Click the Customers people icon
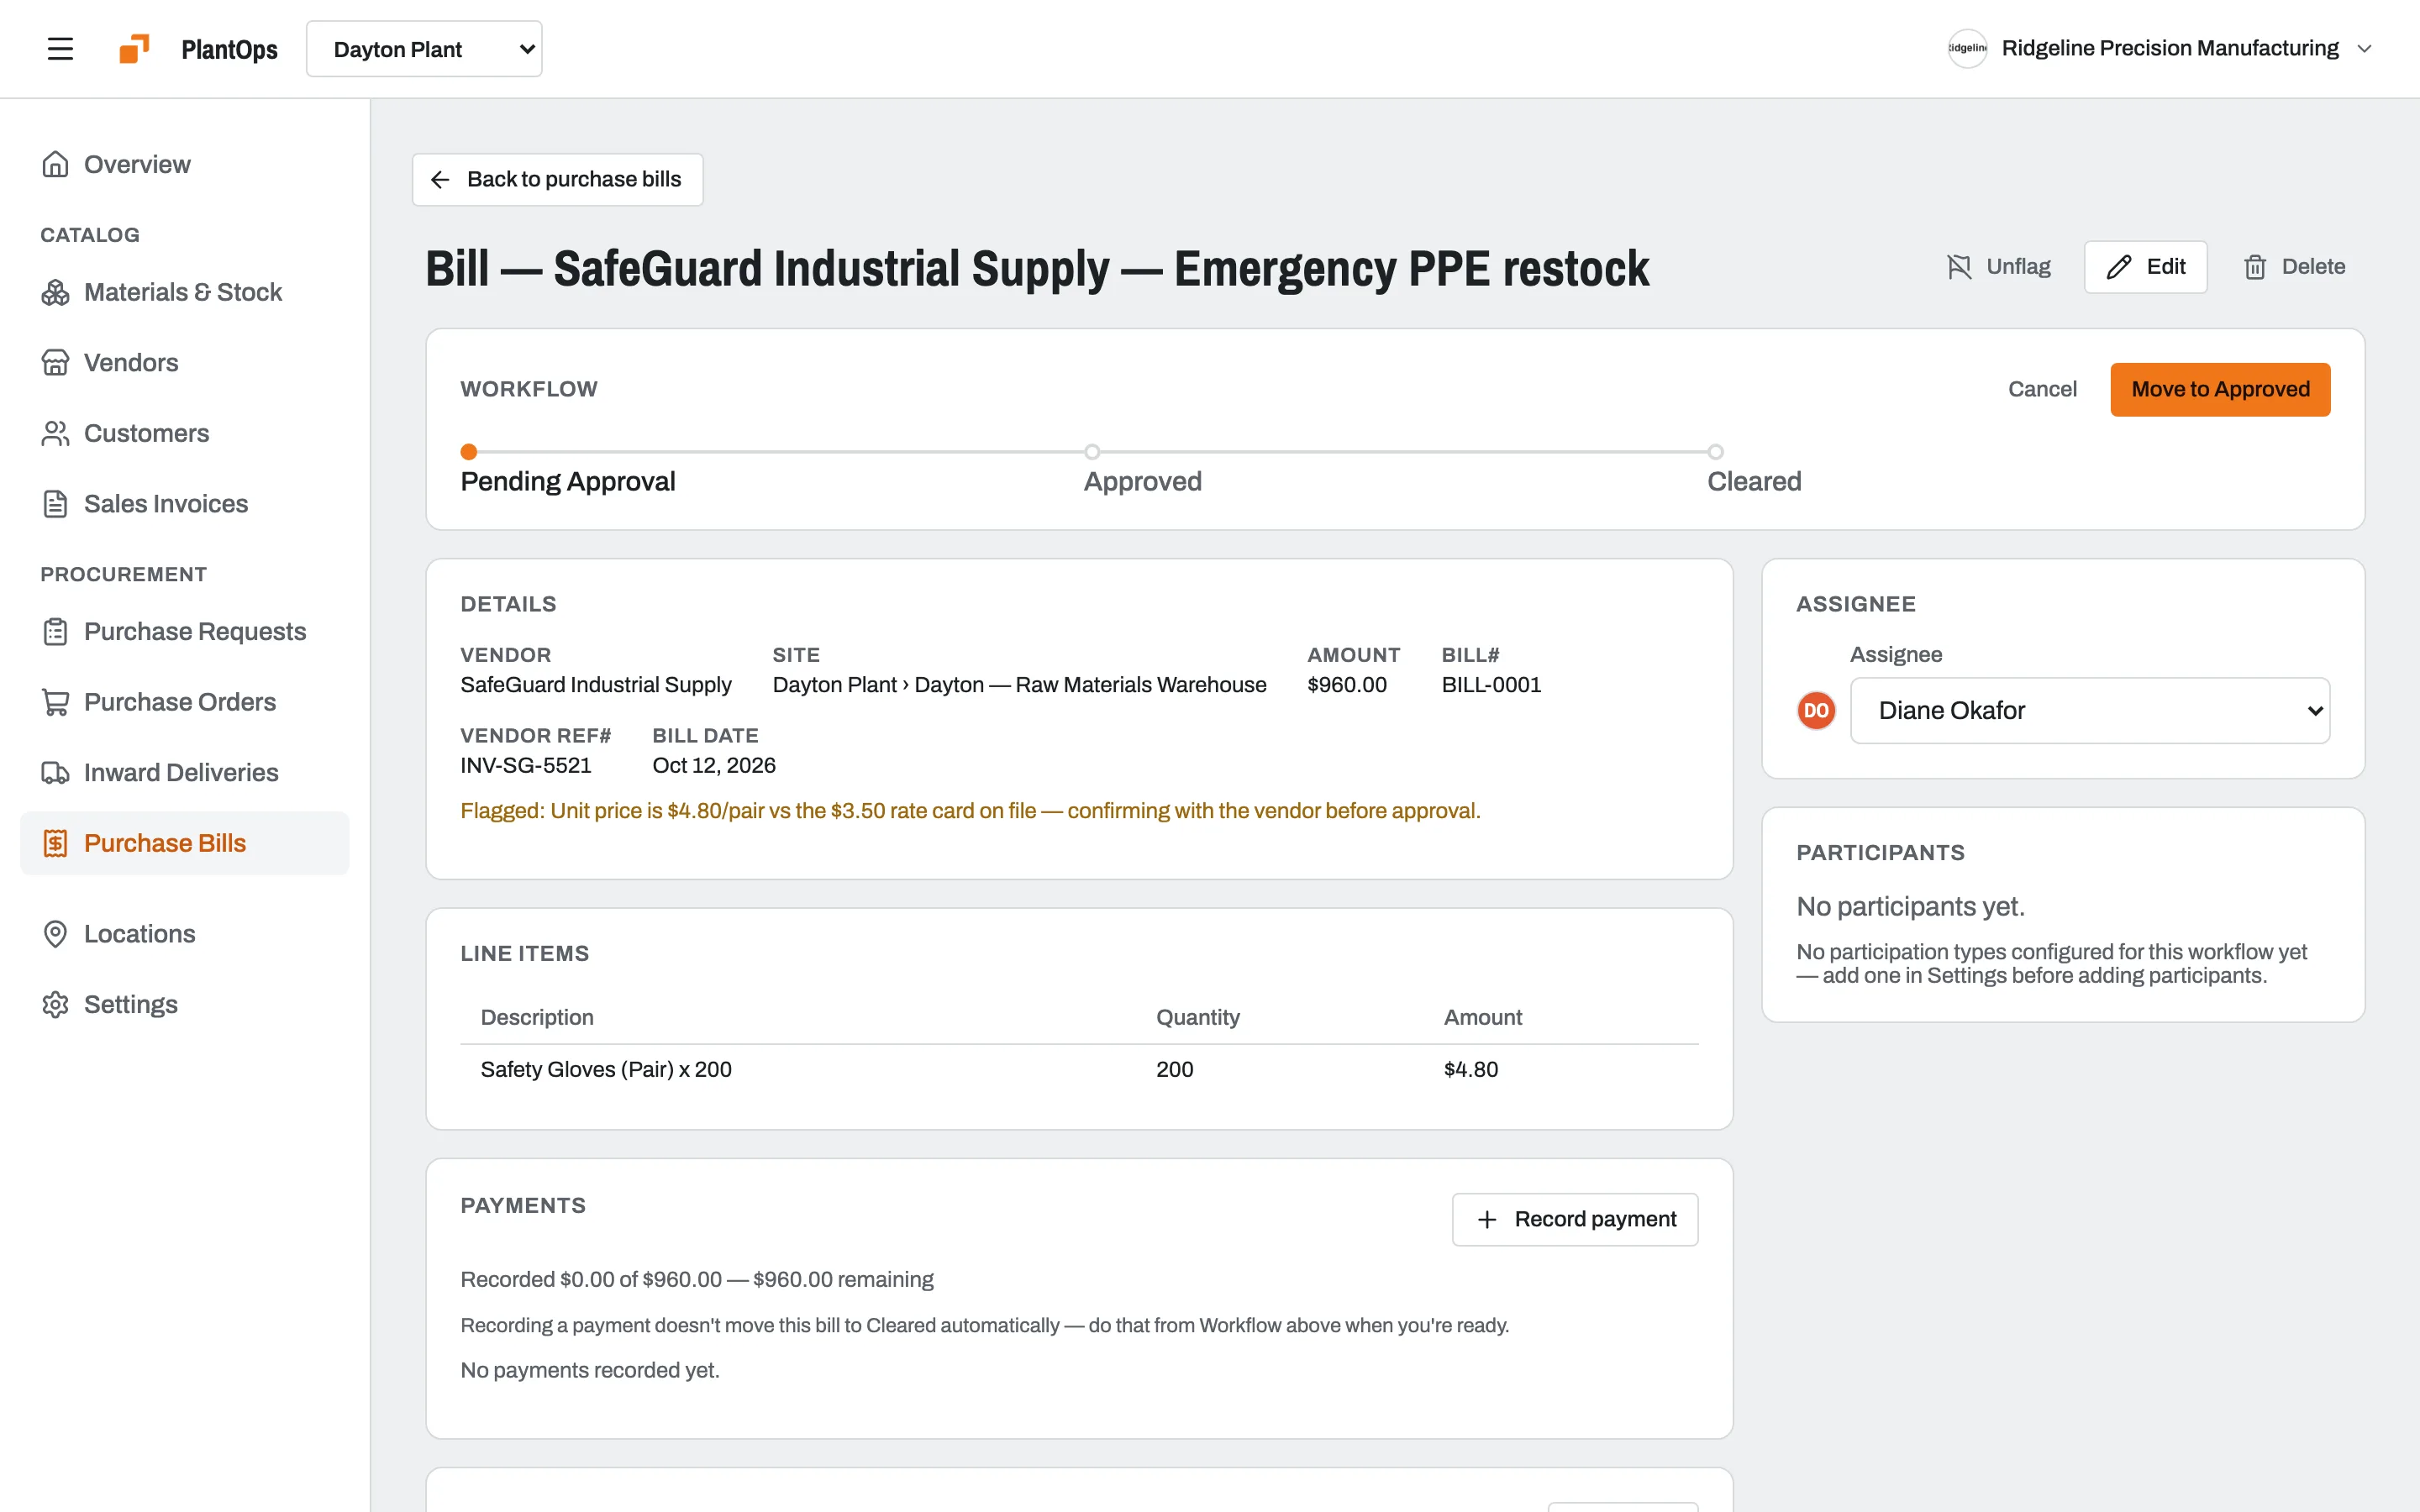Image resolution: width=2420 pixels, height=1512 pixels. pyautogui.click(x=55, y=433)
